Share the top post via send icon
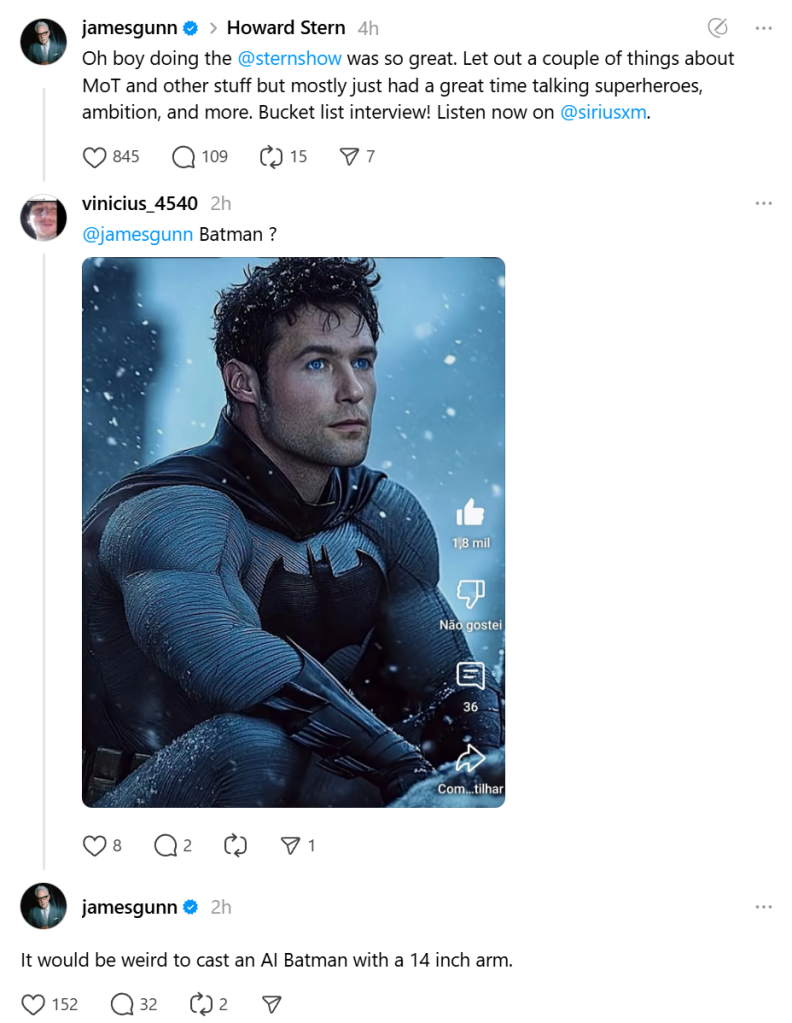792x1023 pixels. (x=349, y=157)
